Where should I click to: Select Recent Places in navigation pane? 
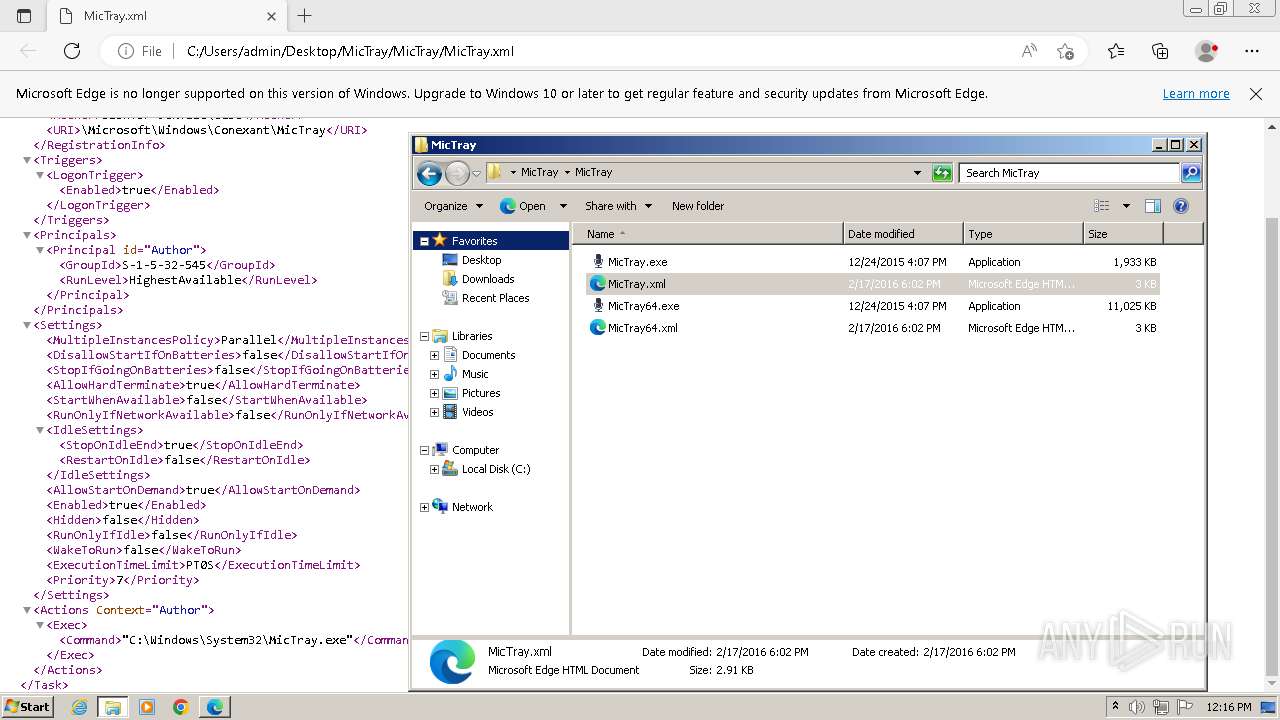click(495, 298)
